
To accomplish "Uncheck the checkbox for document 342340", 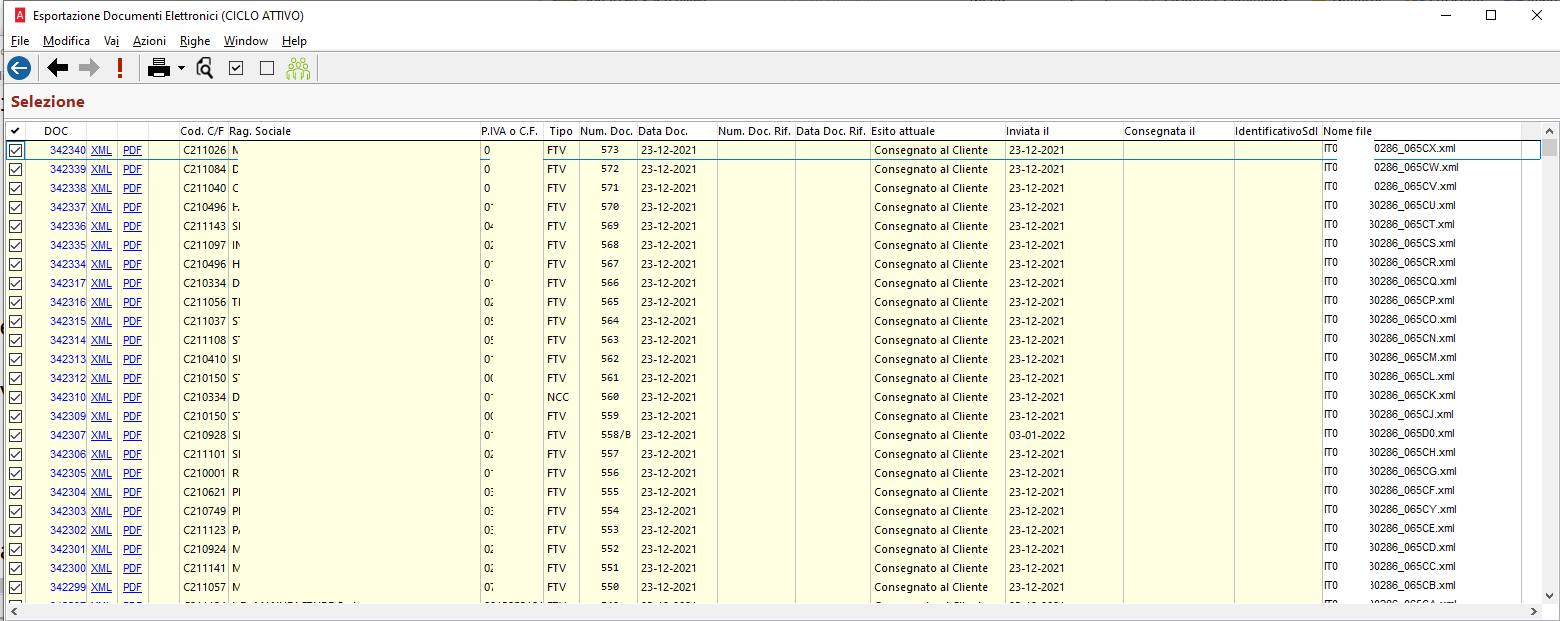I will [16, 150].
